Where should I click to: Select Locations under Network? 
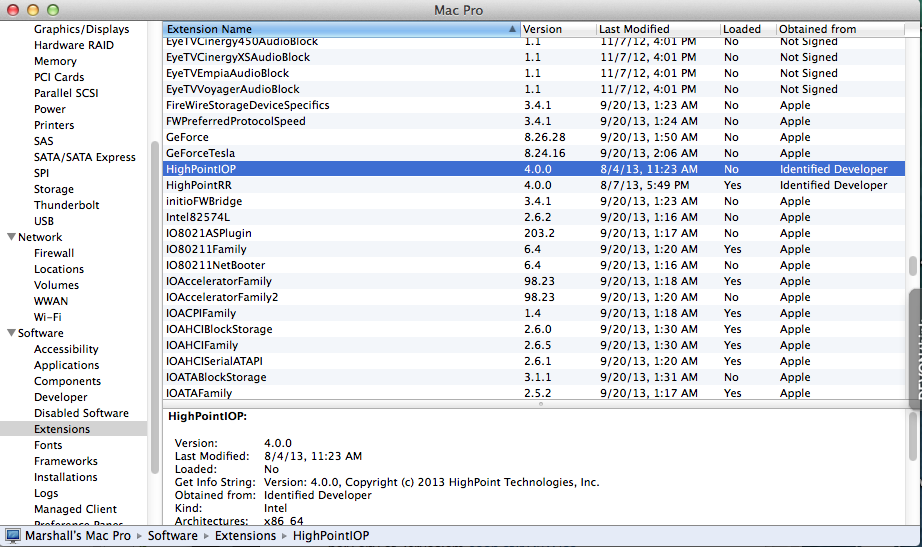(59, 269)
